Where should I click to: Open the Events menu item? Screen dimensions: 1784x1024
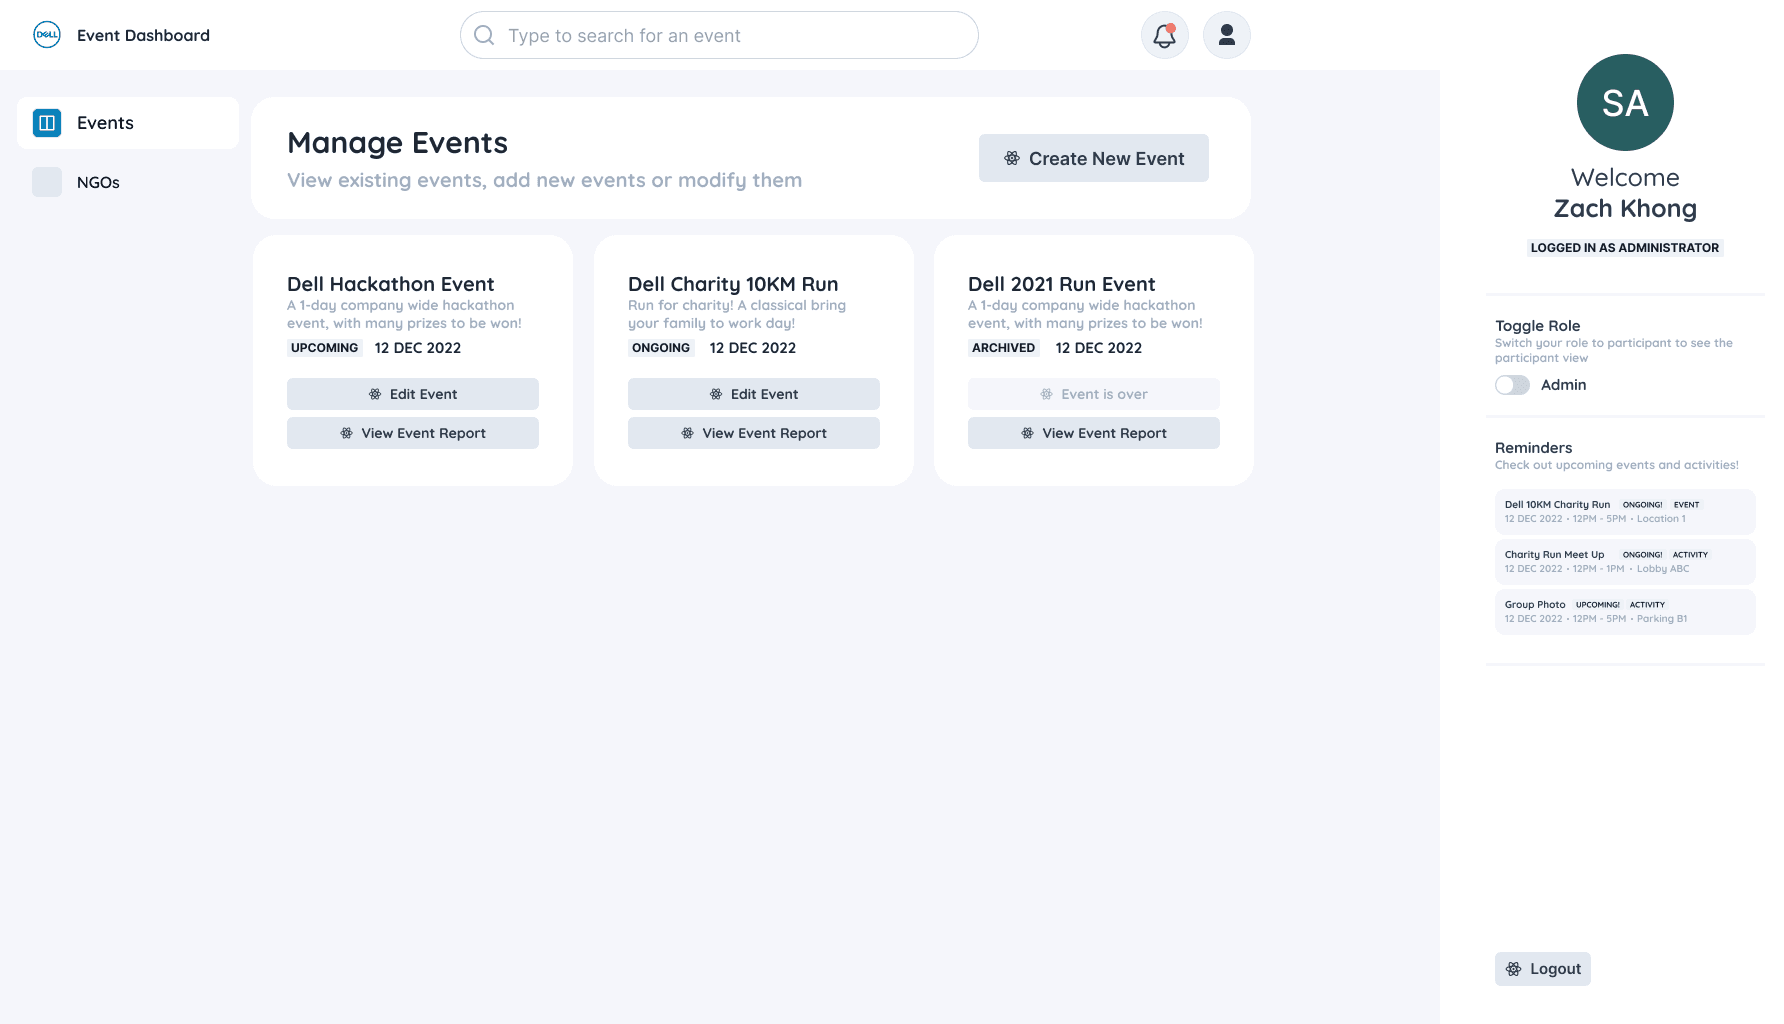tap(128, 123)
